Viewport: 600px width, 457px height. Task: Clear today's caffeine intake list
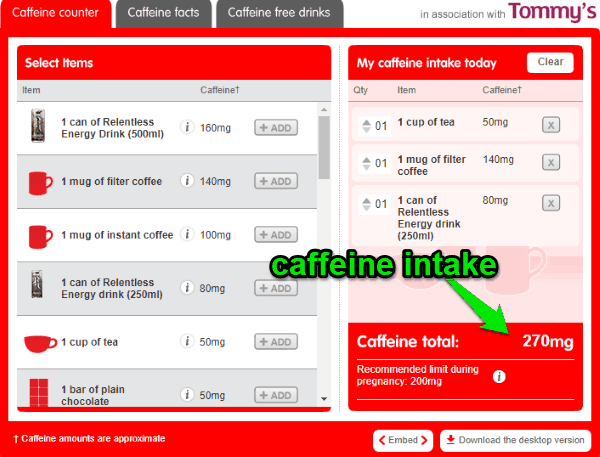[550, 62]
